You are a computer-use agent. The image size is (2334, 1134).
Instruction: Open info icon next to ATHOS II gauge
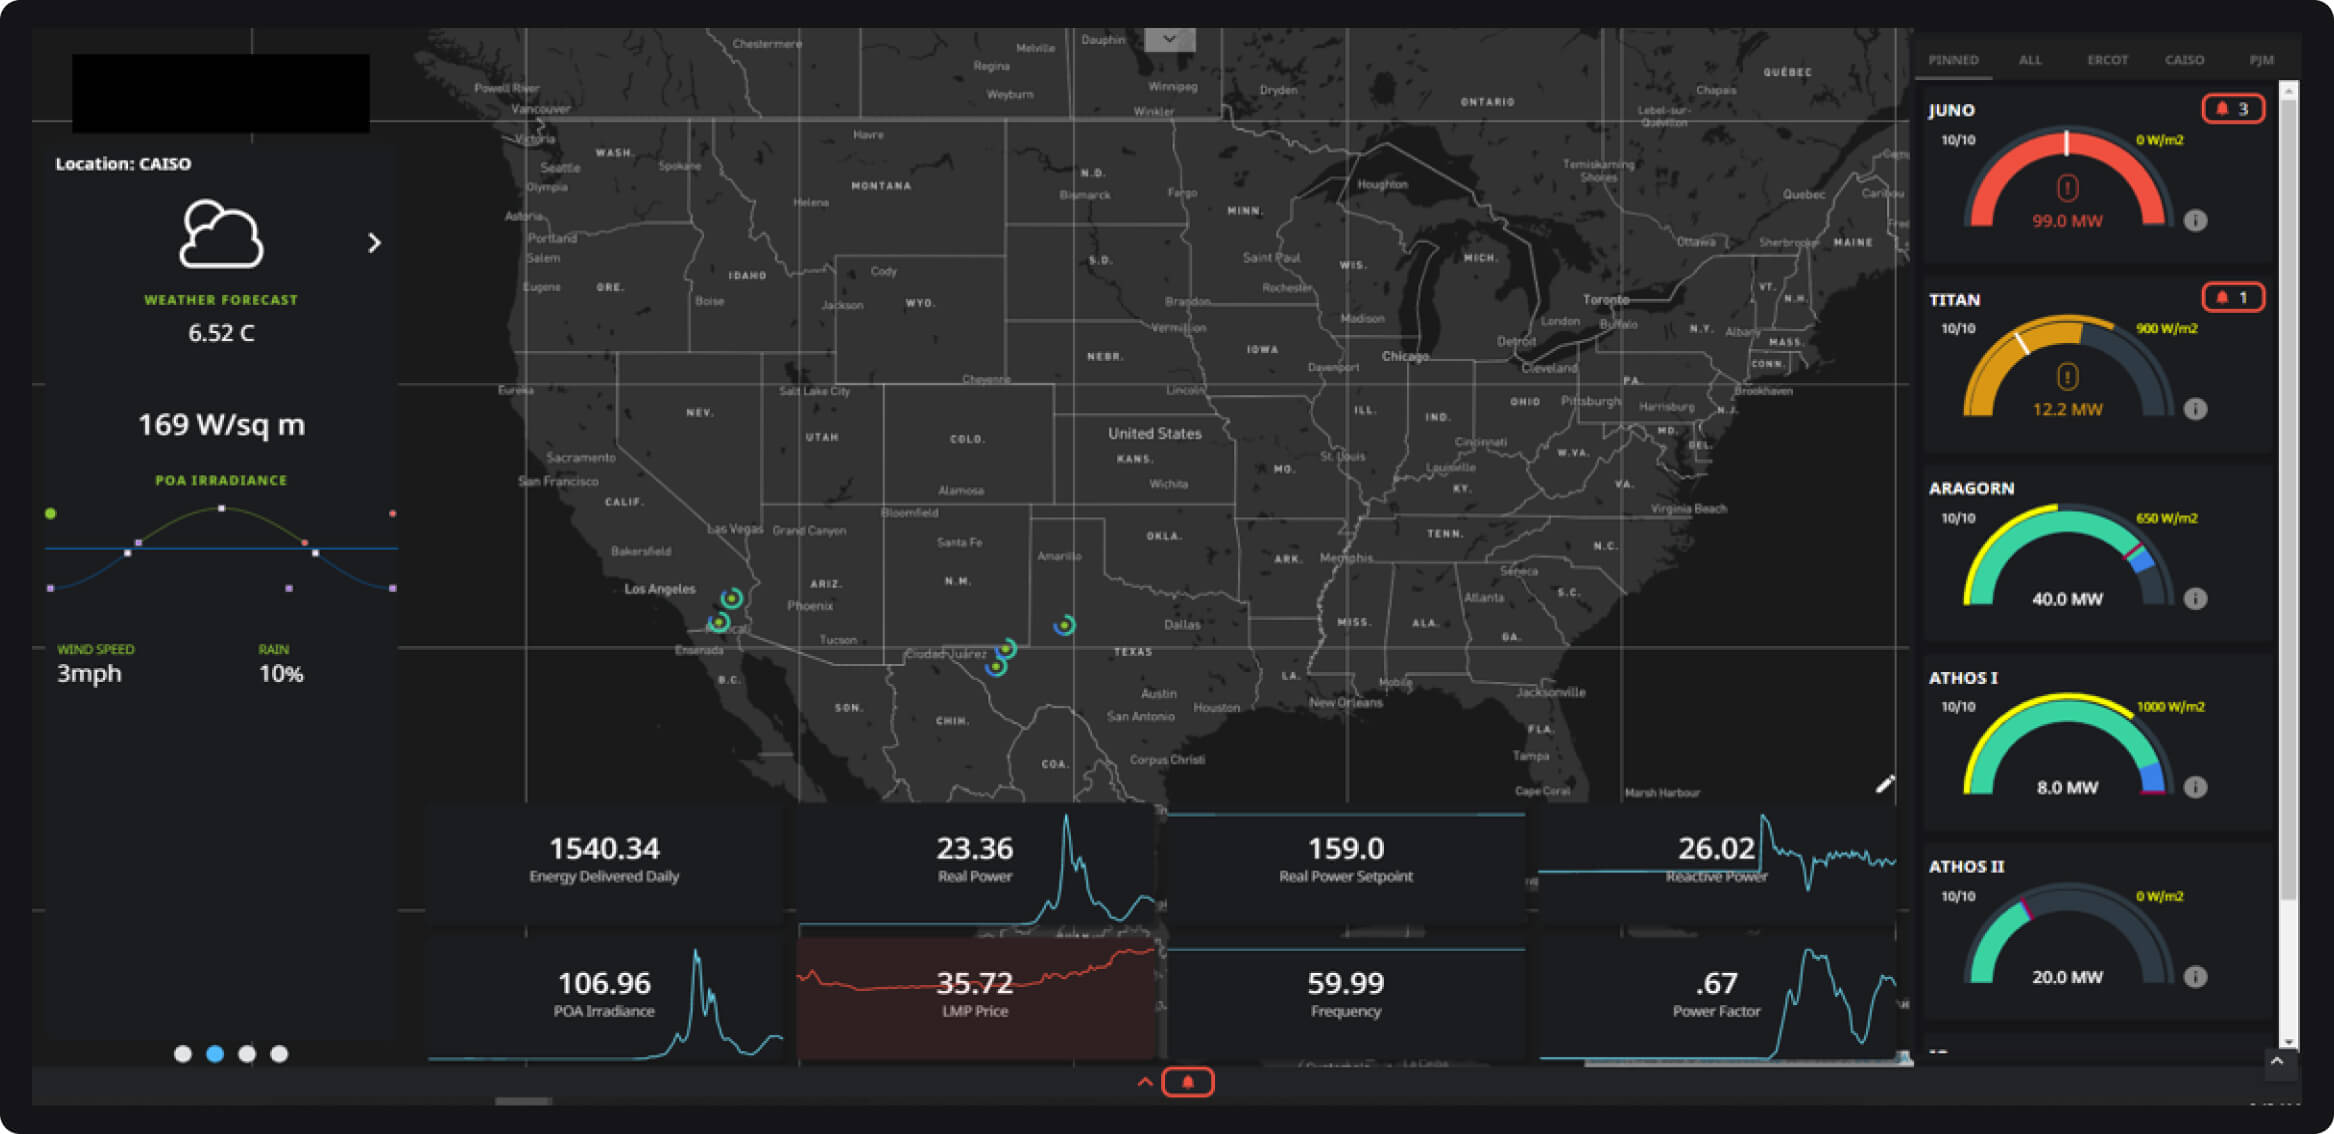coord(2196,976)
